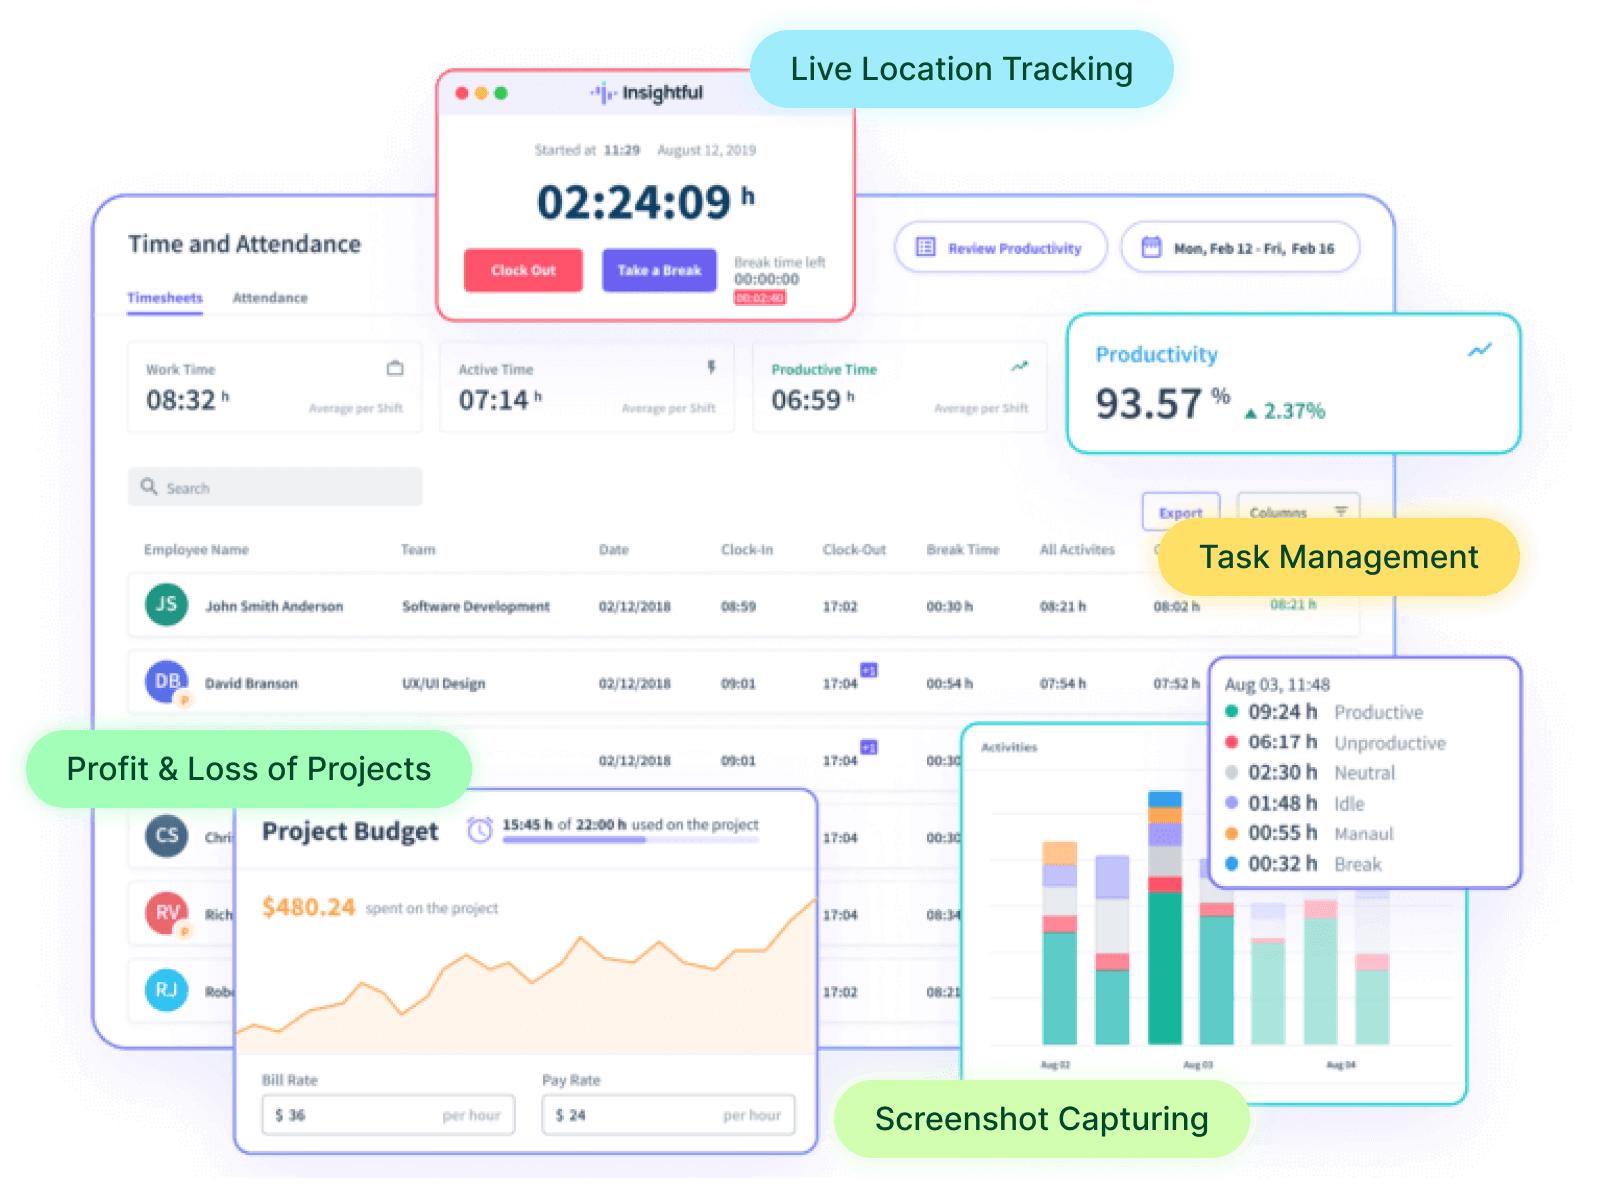The image size is (1606, 1188).
Task: Switch to the Attendance tab
Action: pyautogui.click(x=270, y=298)
